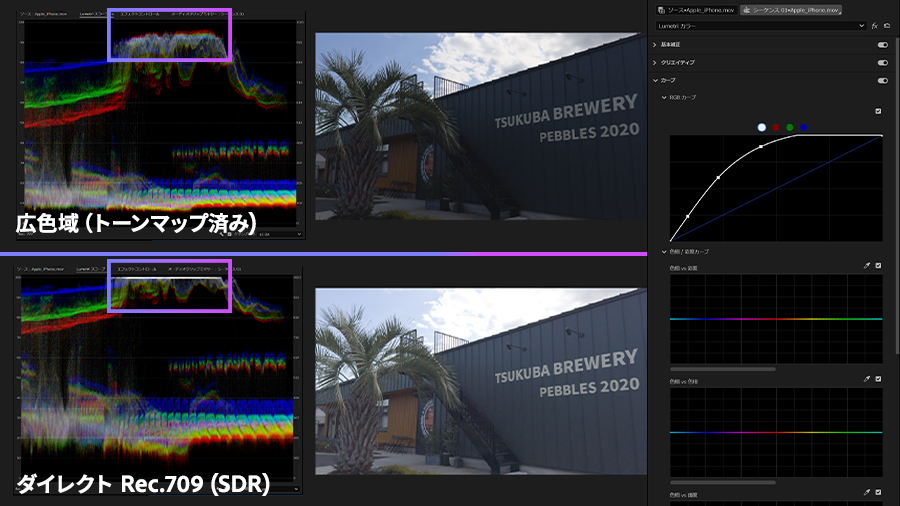The image size is (900, 506).
Task: Select the red RGB curve channel
Action: pyautogui.click(x=776, y=127)
